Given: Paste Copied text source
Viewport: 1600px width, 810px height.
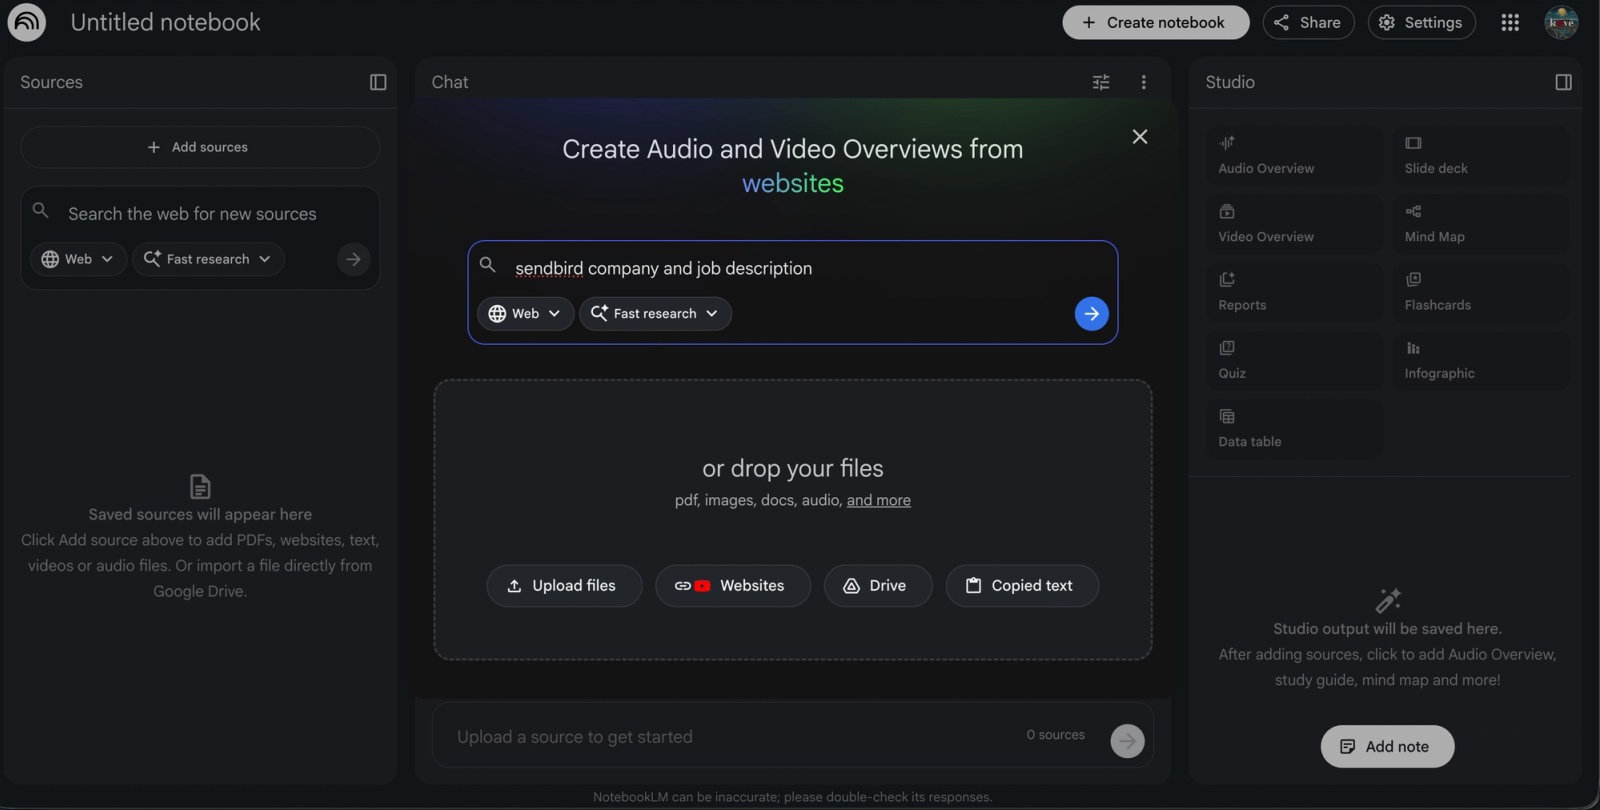Looking at the screenshot, I should point(1022,586).
